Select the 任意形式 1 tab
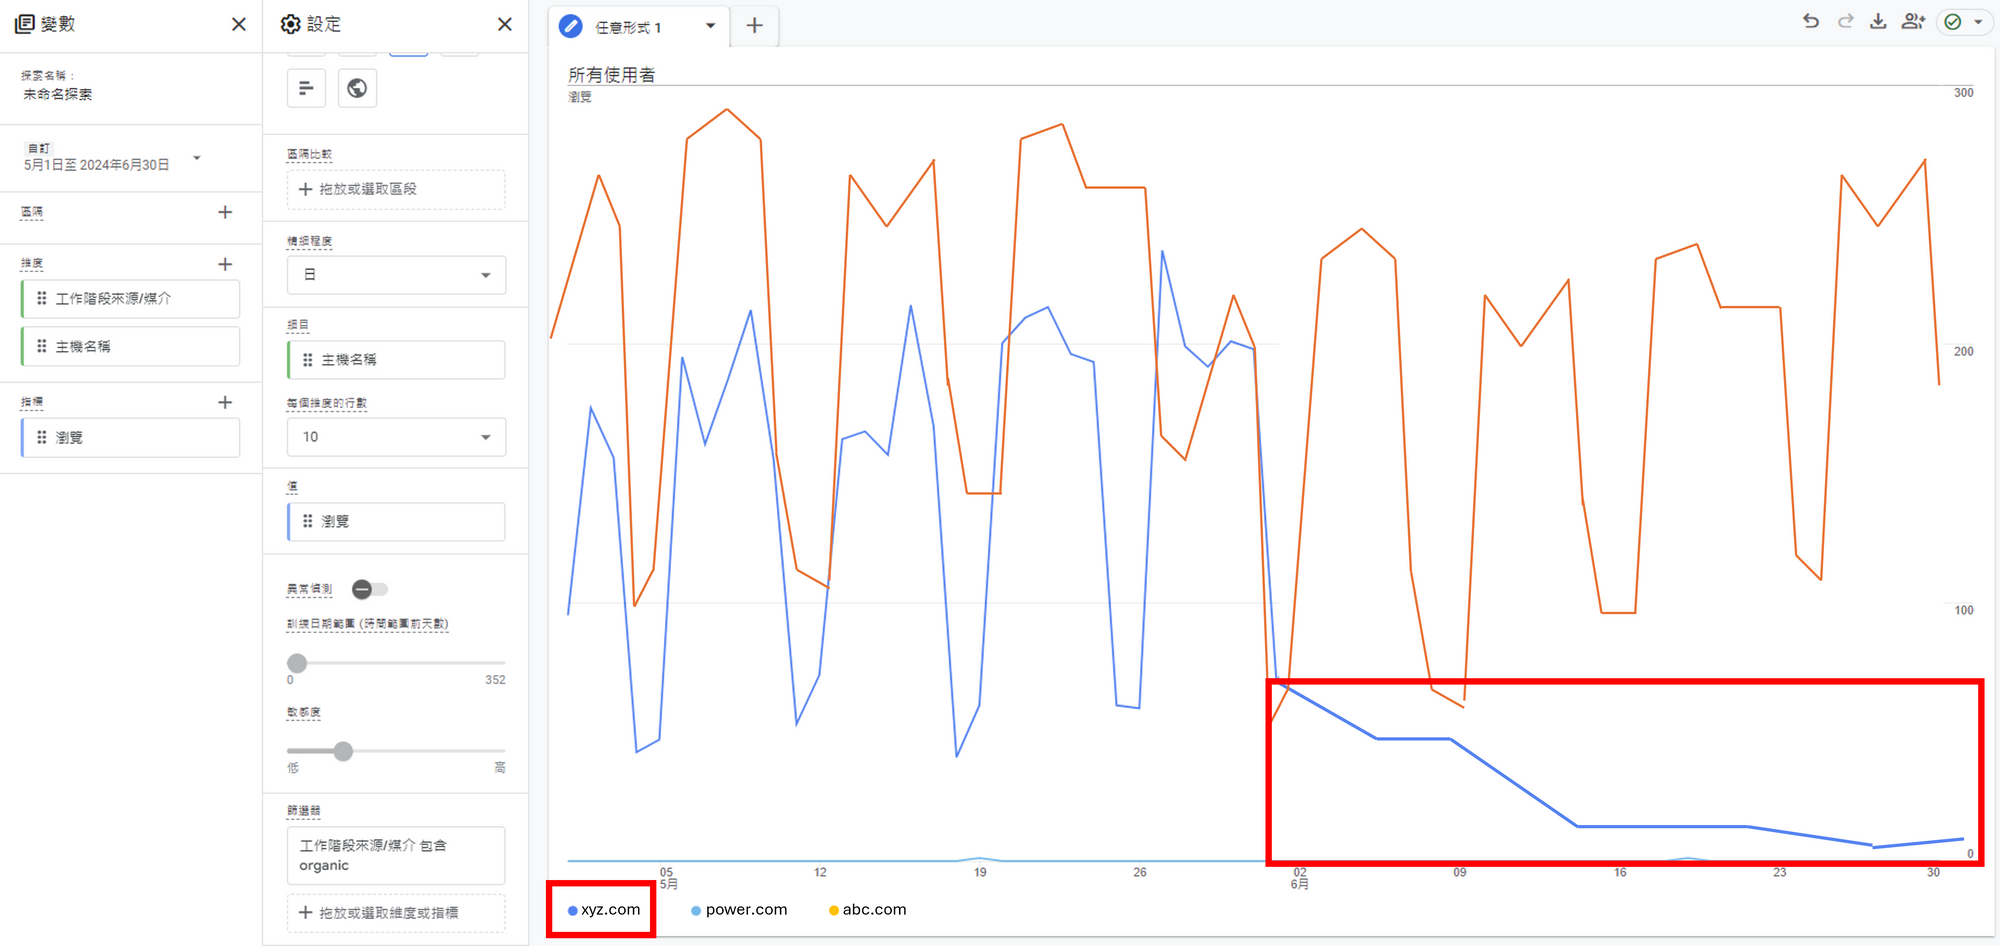 [x=628, y=27]
